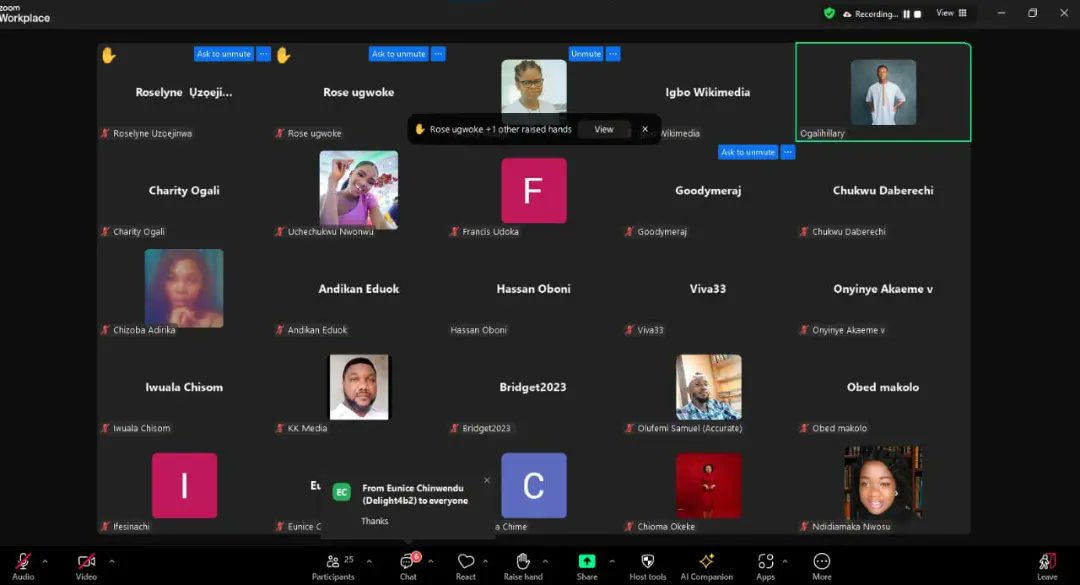Stop the recording
1080x585 pixels.
pos(917,14)
